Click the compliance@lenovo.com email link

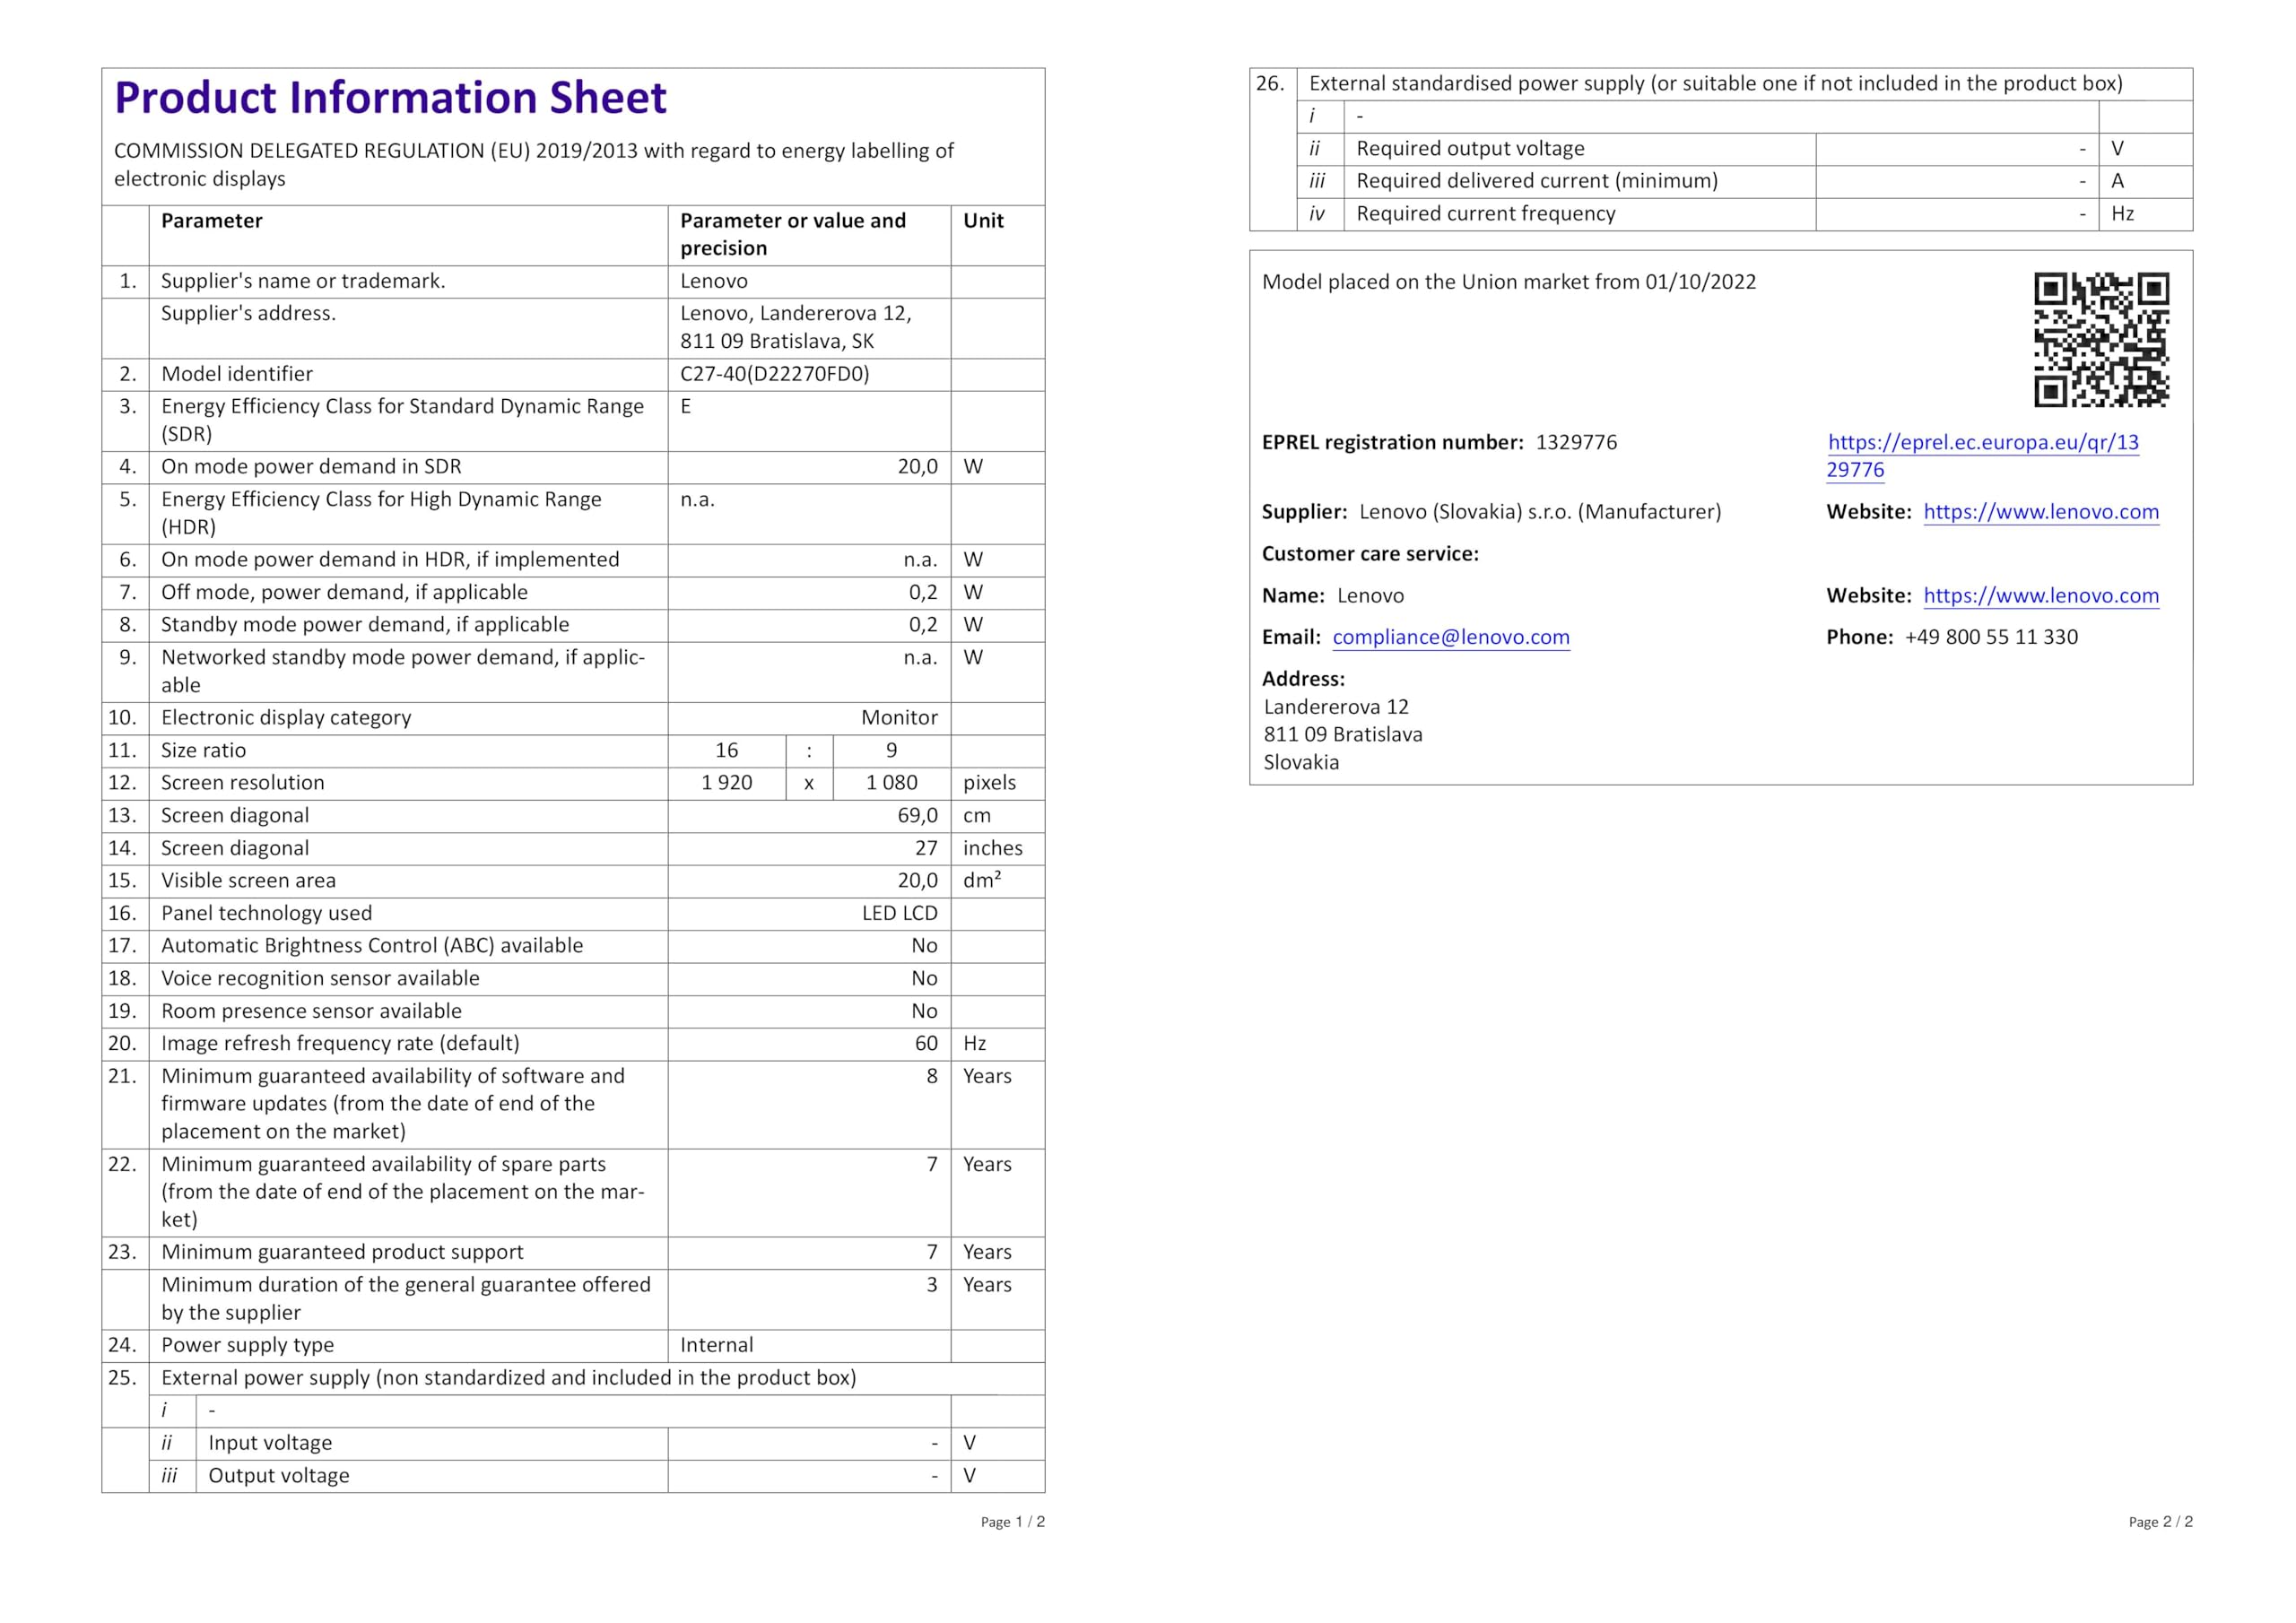click(1450, 638)
